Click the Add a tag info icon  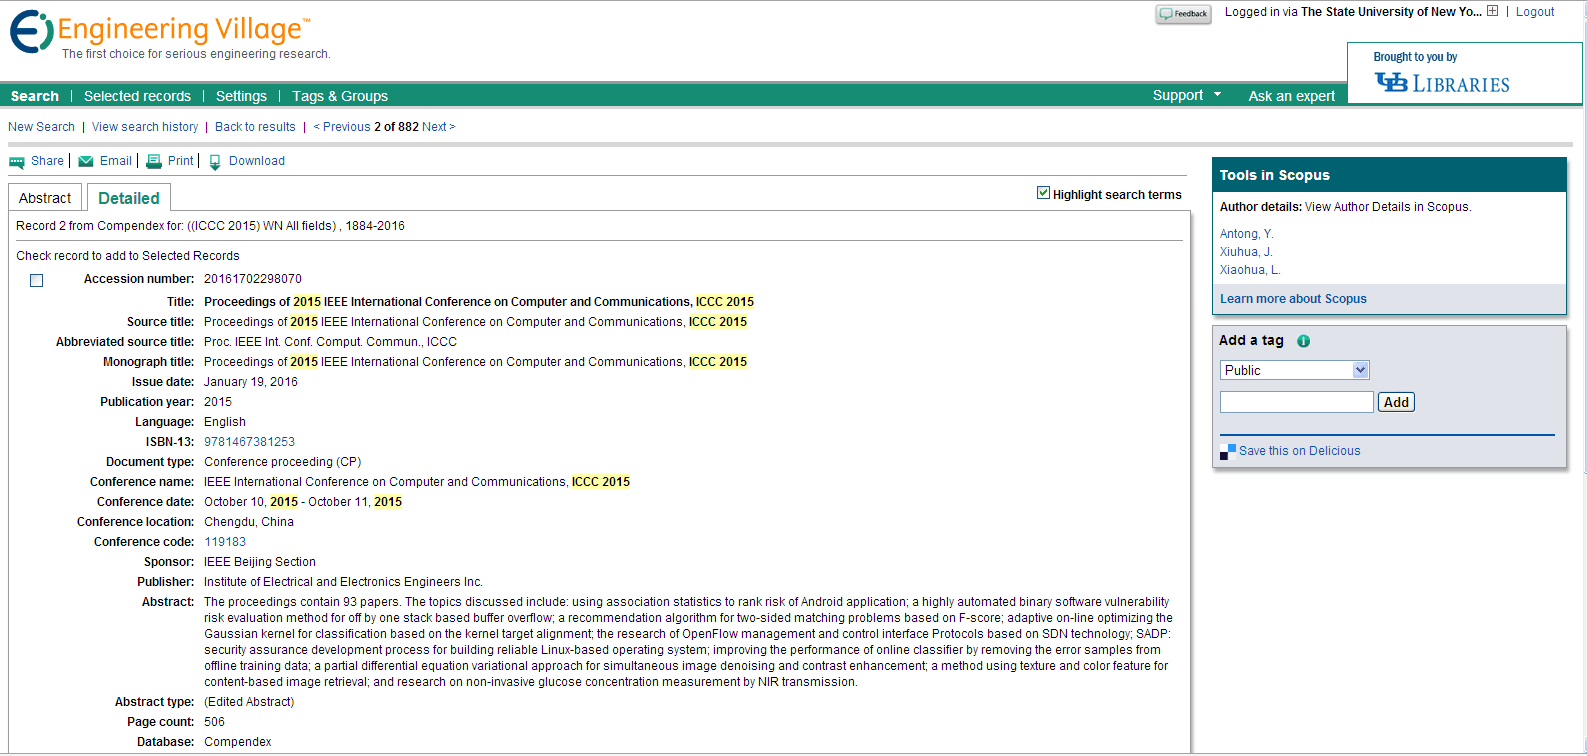(1303, 341)
